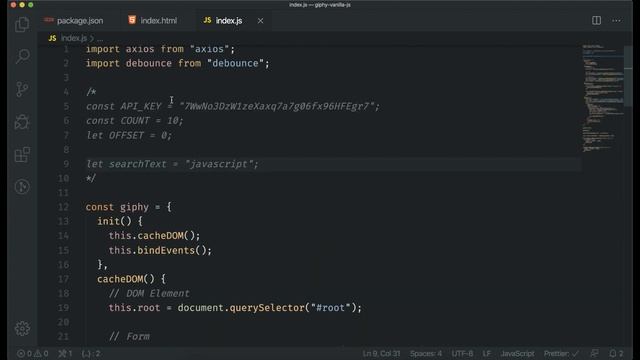Image resolution: width=640 pixels, height=360 pixels.
Task: Click the "const giphy = {" line
Action: 129,207
